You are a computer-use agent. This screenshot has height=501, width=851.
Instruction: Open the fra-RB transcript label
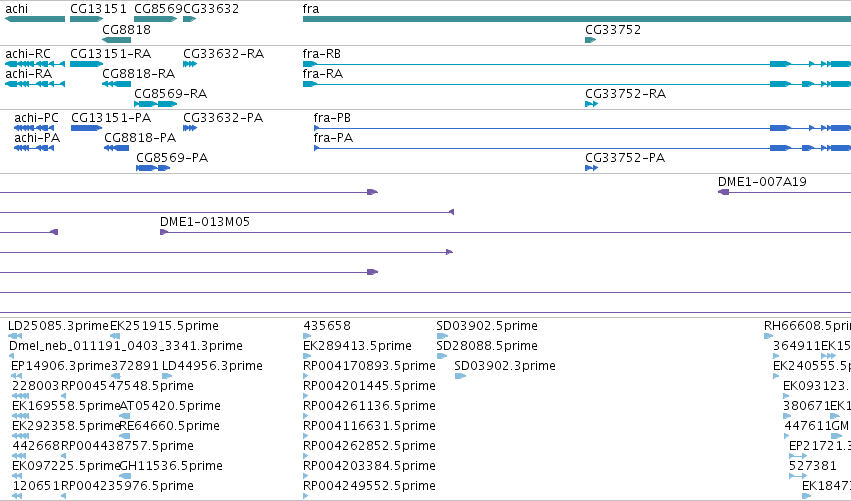click(x=322, y=54)
